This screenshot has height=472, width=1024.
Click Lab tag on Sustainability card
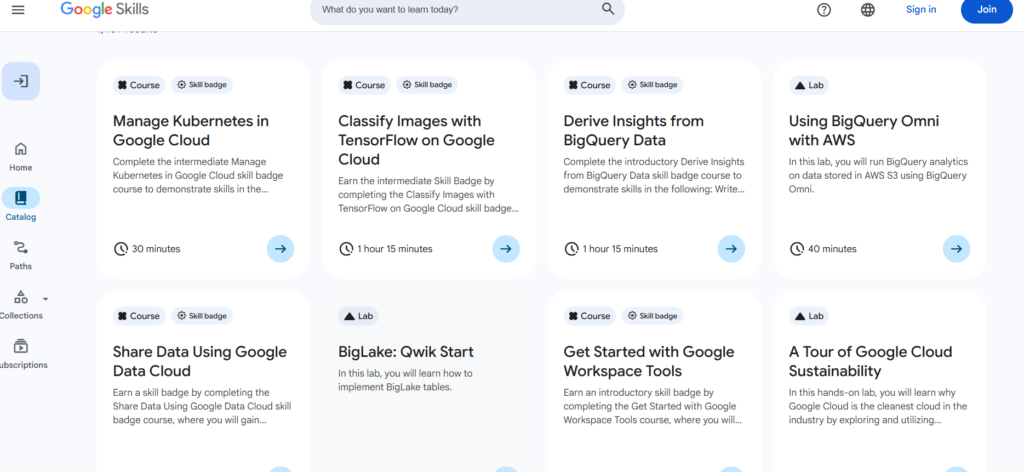click(x=809, y=316)
